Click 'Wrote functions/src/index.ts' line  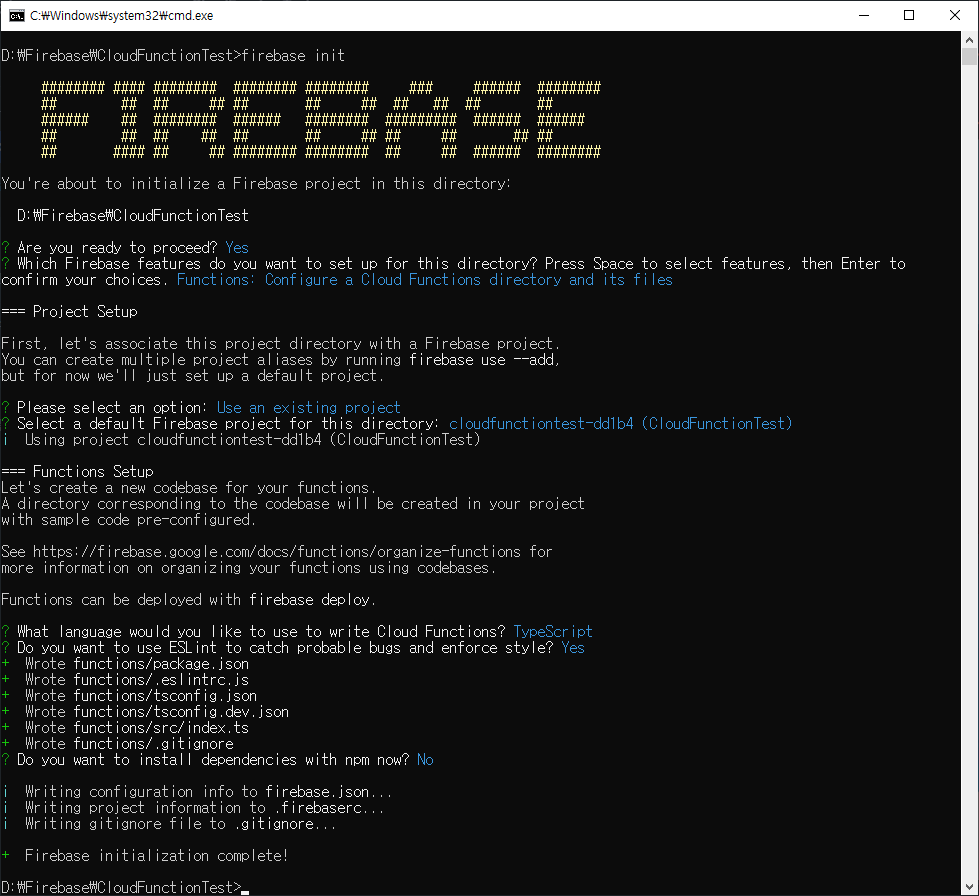click(x=125, y=727)
